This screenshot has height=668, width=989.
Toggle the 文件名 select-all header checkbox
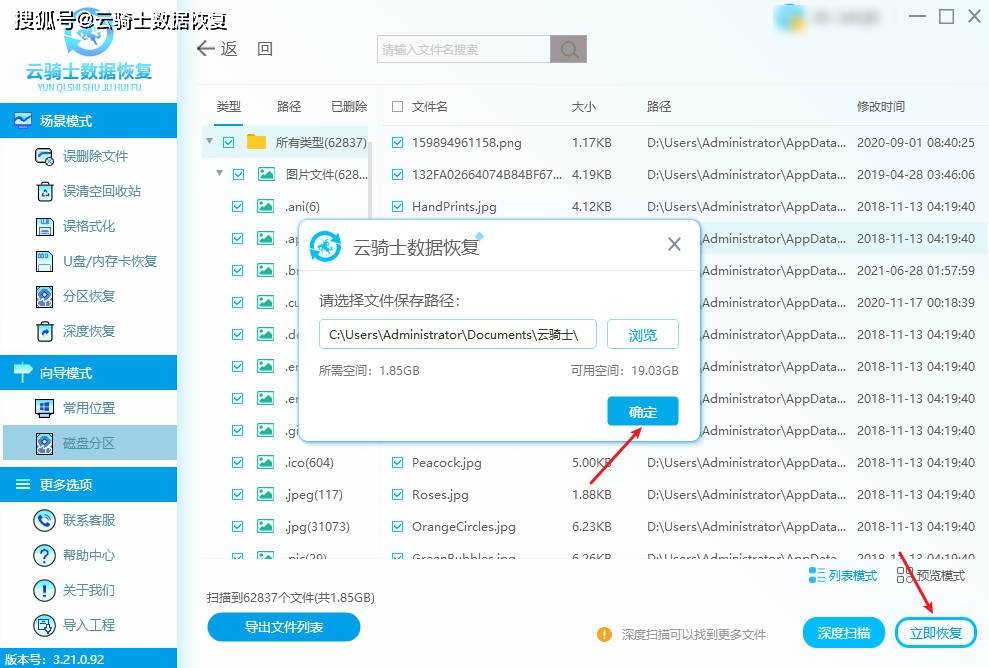point(398,106)
